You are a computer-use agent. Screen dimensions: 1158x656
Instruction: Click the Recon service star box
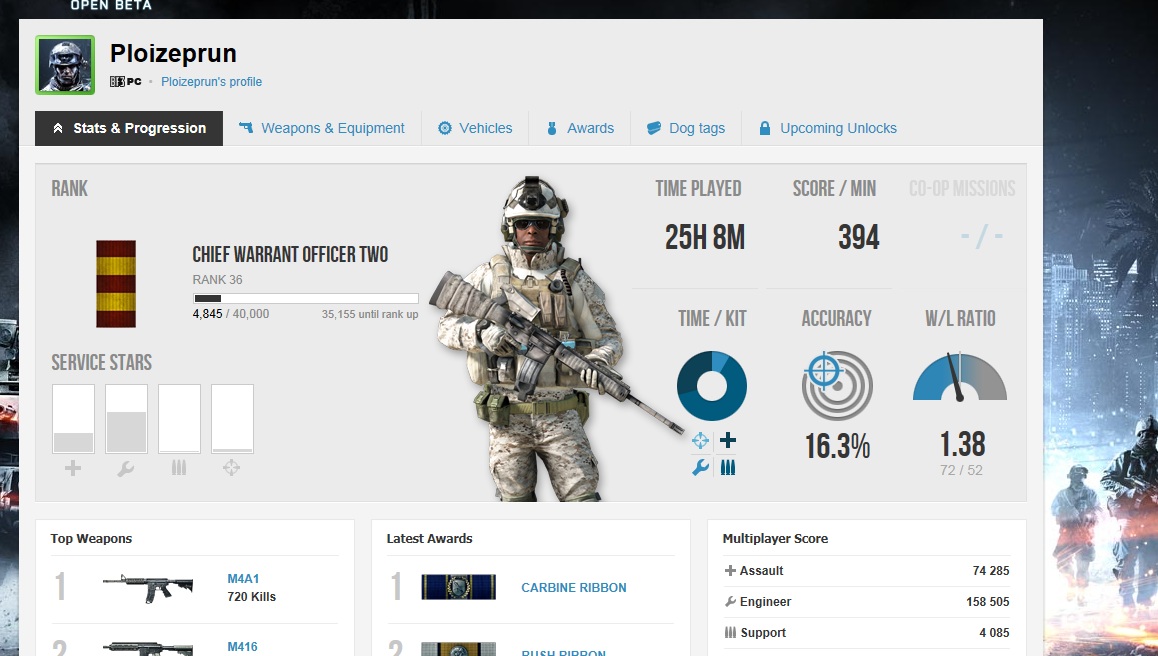point(233,418)
